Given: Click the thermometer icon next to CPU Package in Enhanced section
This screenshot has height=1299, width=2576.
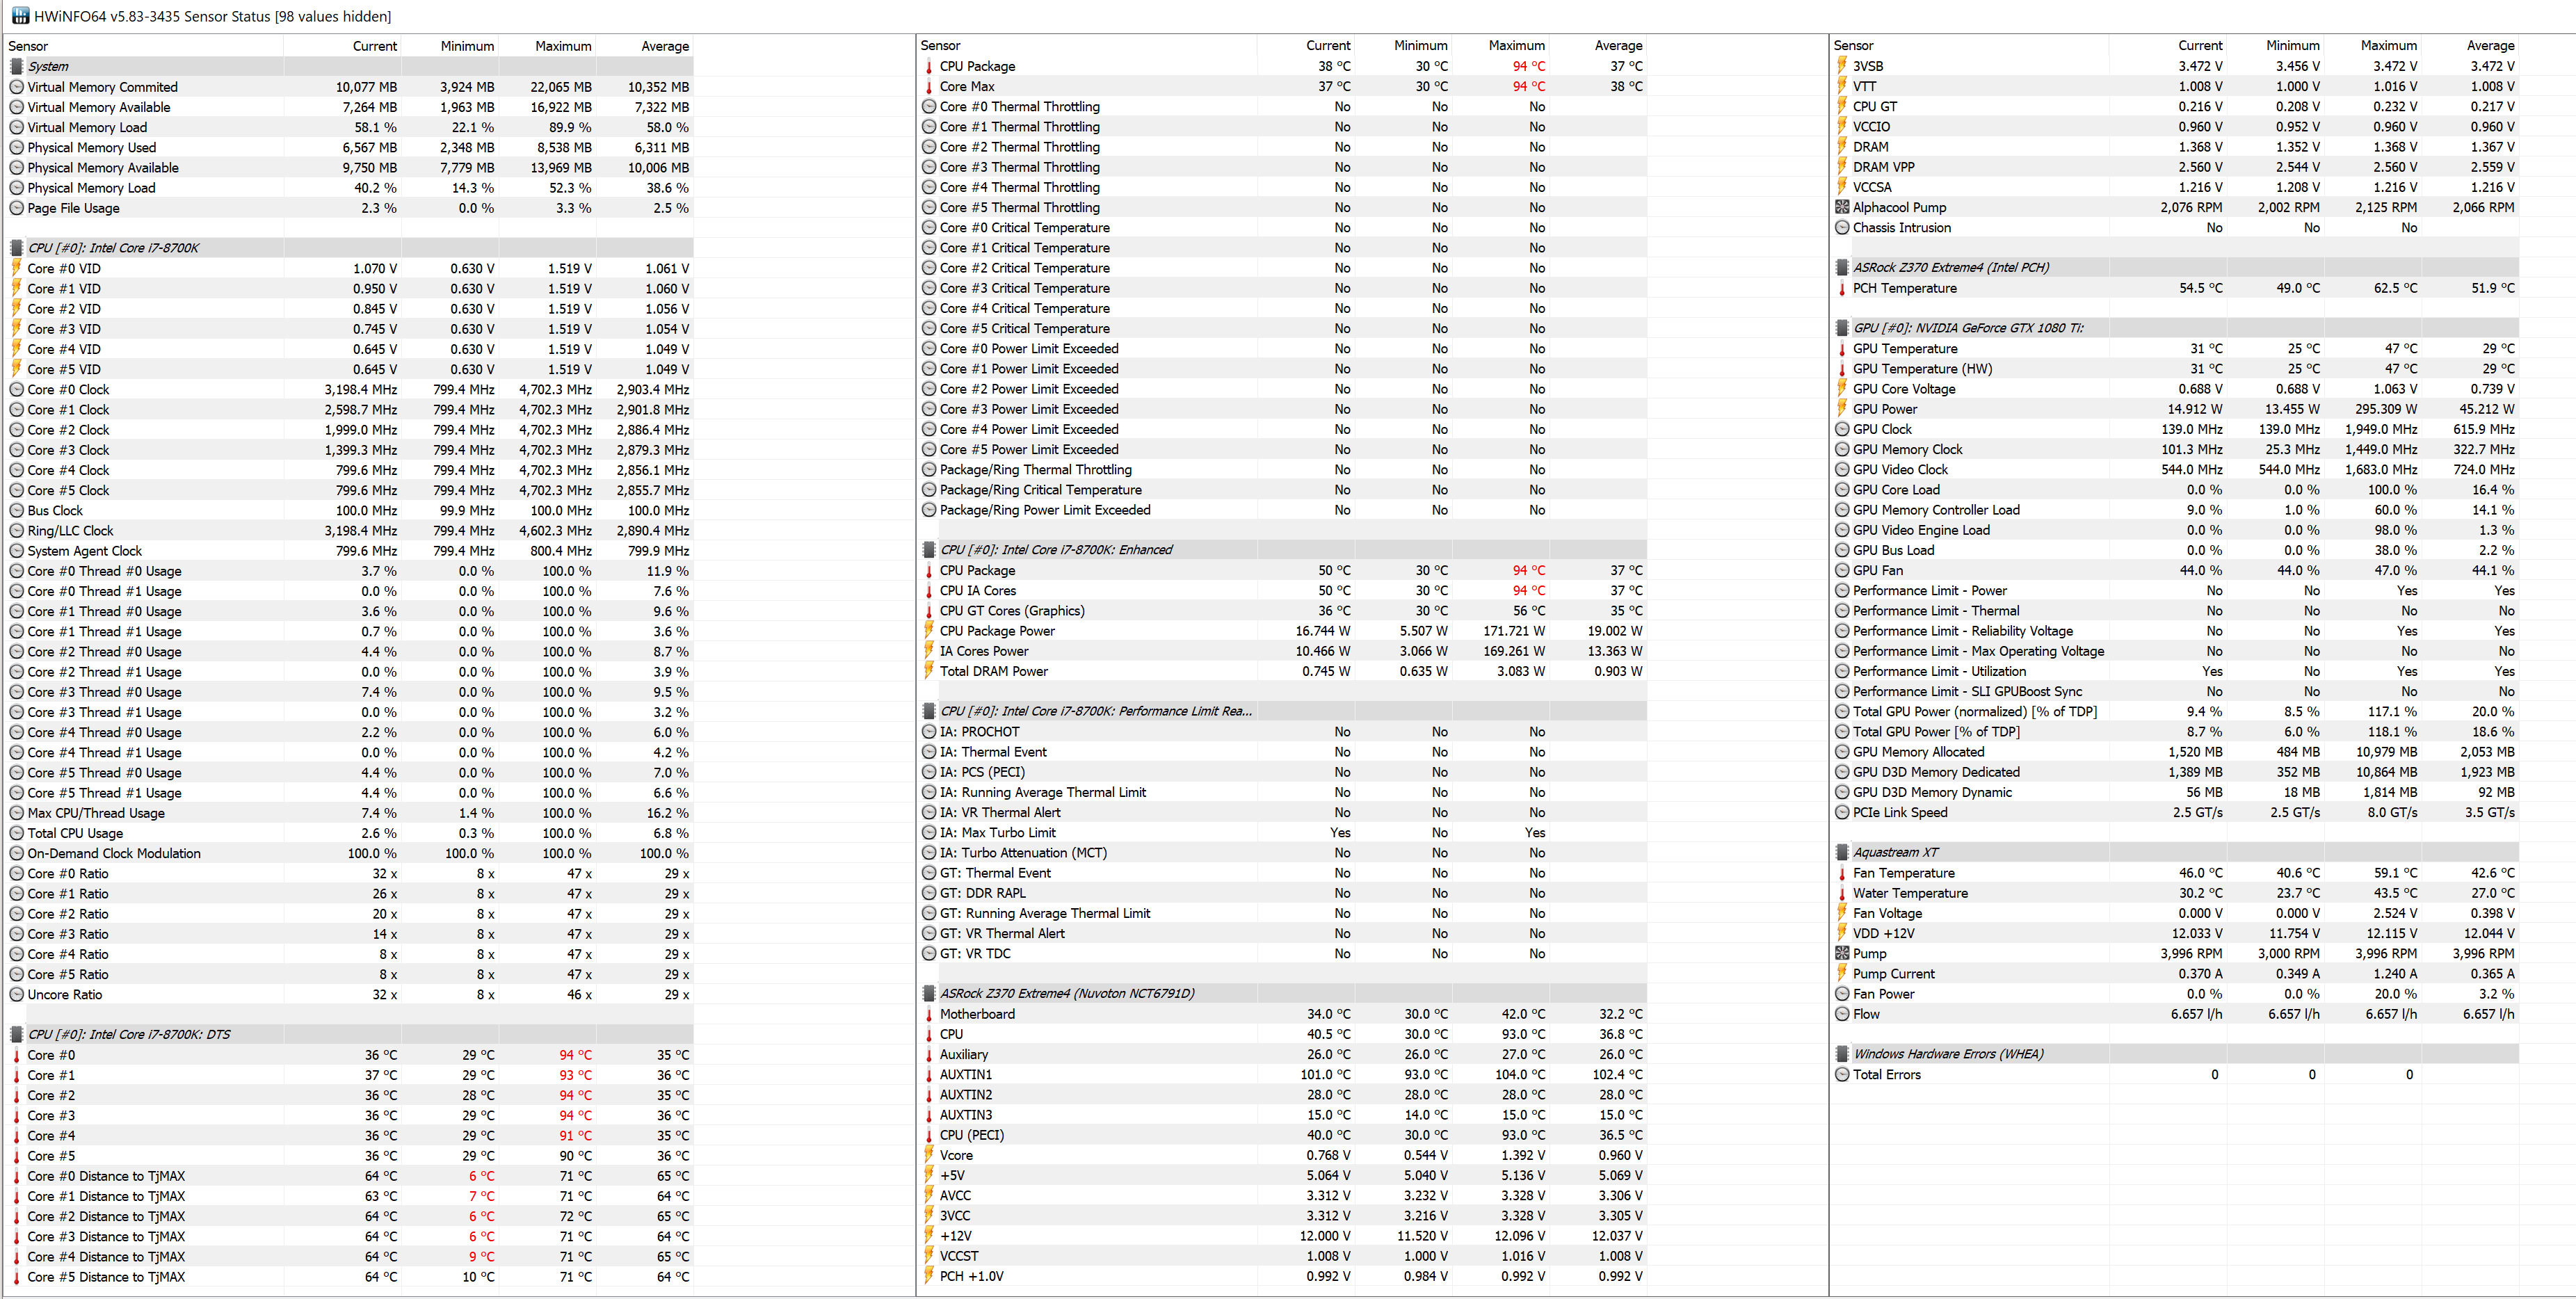Looking at the screenshot, I should click(929, 570).
